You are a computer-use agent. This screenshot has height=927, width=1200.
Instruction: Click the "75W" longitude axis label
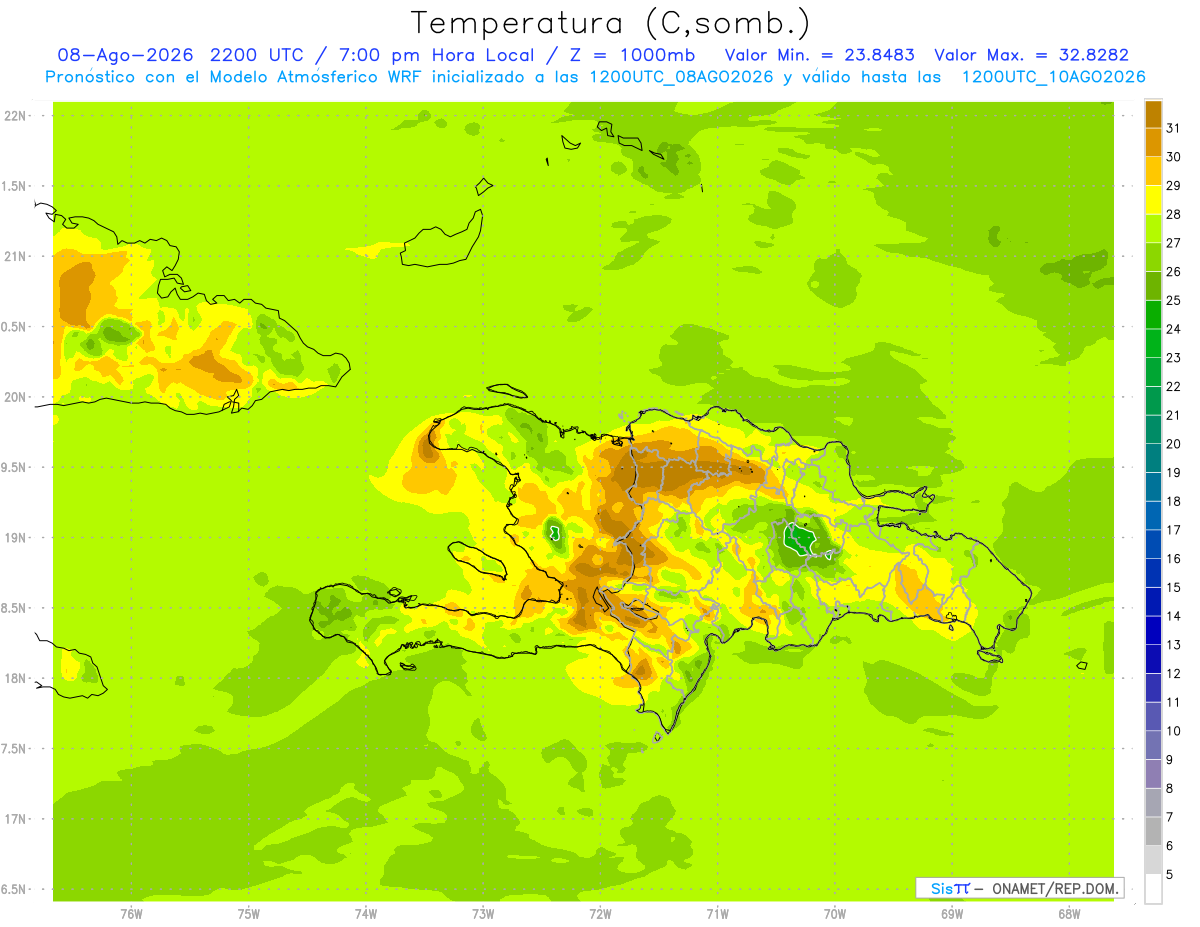pyautogui.click(x=249, y=914)
